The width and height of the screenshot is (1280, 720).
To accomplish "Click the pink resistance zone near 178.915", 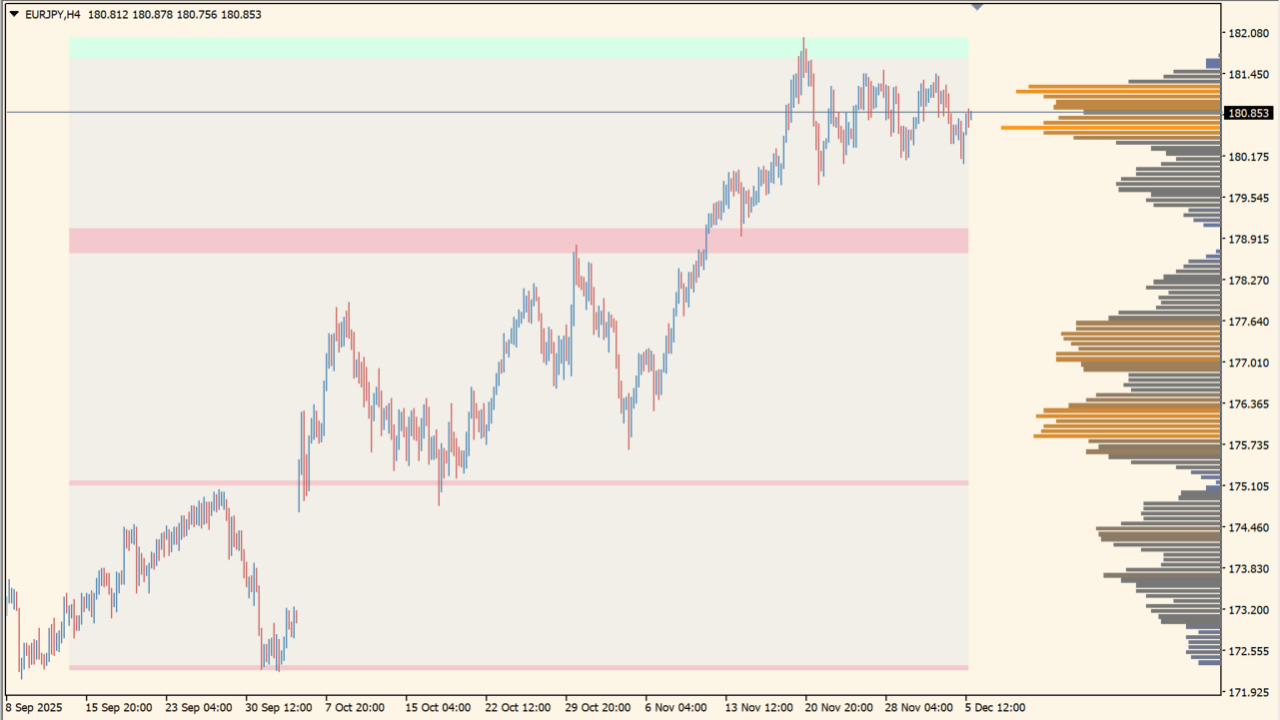I will (400, 240).
